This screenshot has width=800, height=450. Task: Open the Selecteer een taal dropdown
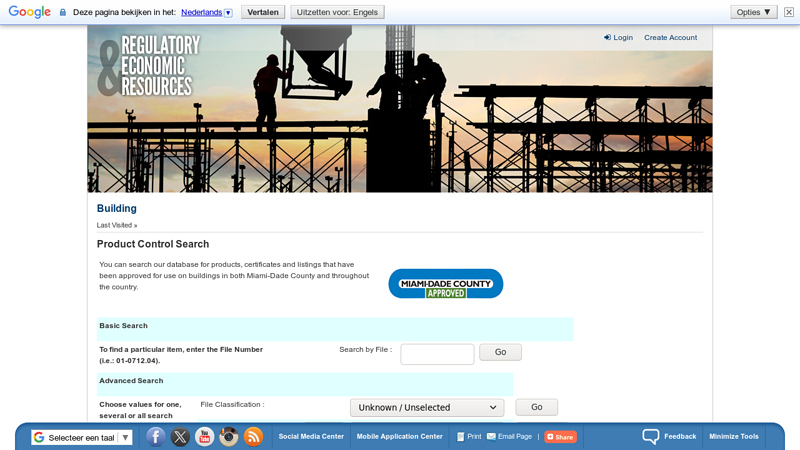pyautogui.click(x=82, y=437)
